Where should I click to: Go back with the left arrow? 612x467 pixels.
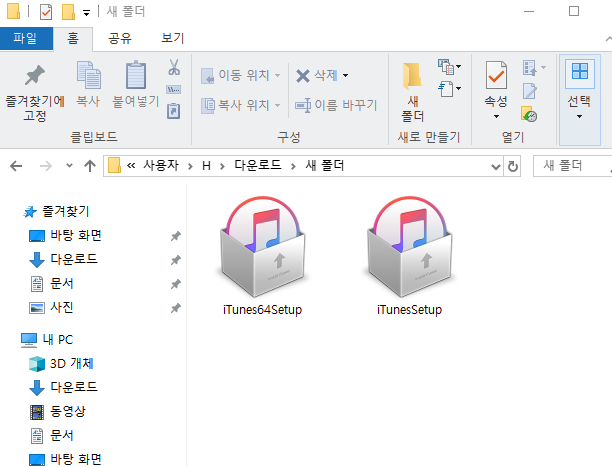click(x=16, y=166)
